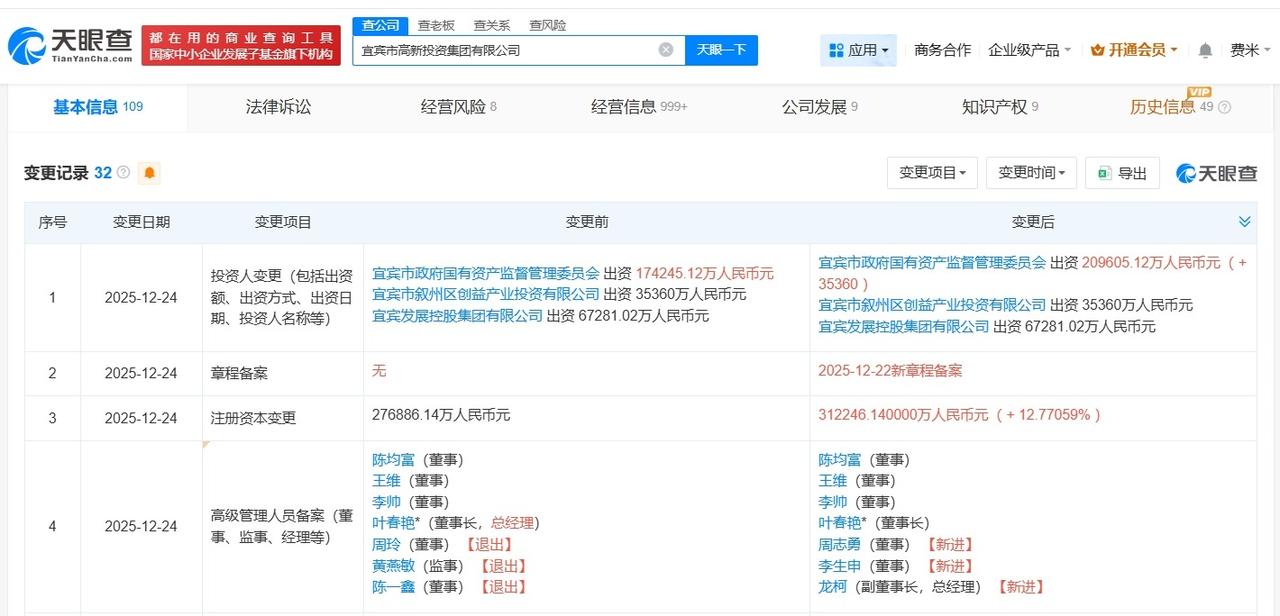Click the 天眼一下 search button
The height and width of the screenshot is (616, 1280).
pos(720,49)
